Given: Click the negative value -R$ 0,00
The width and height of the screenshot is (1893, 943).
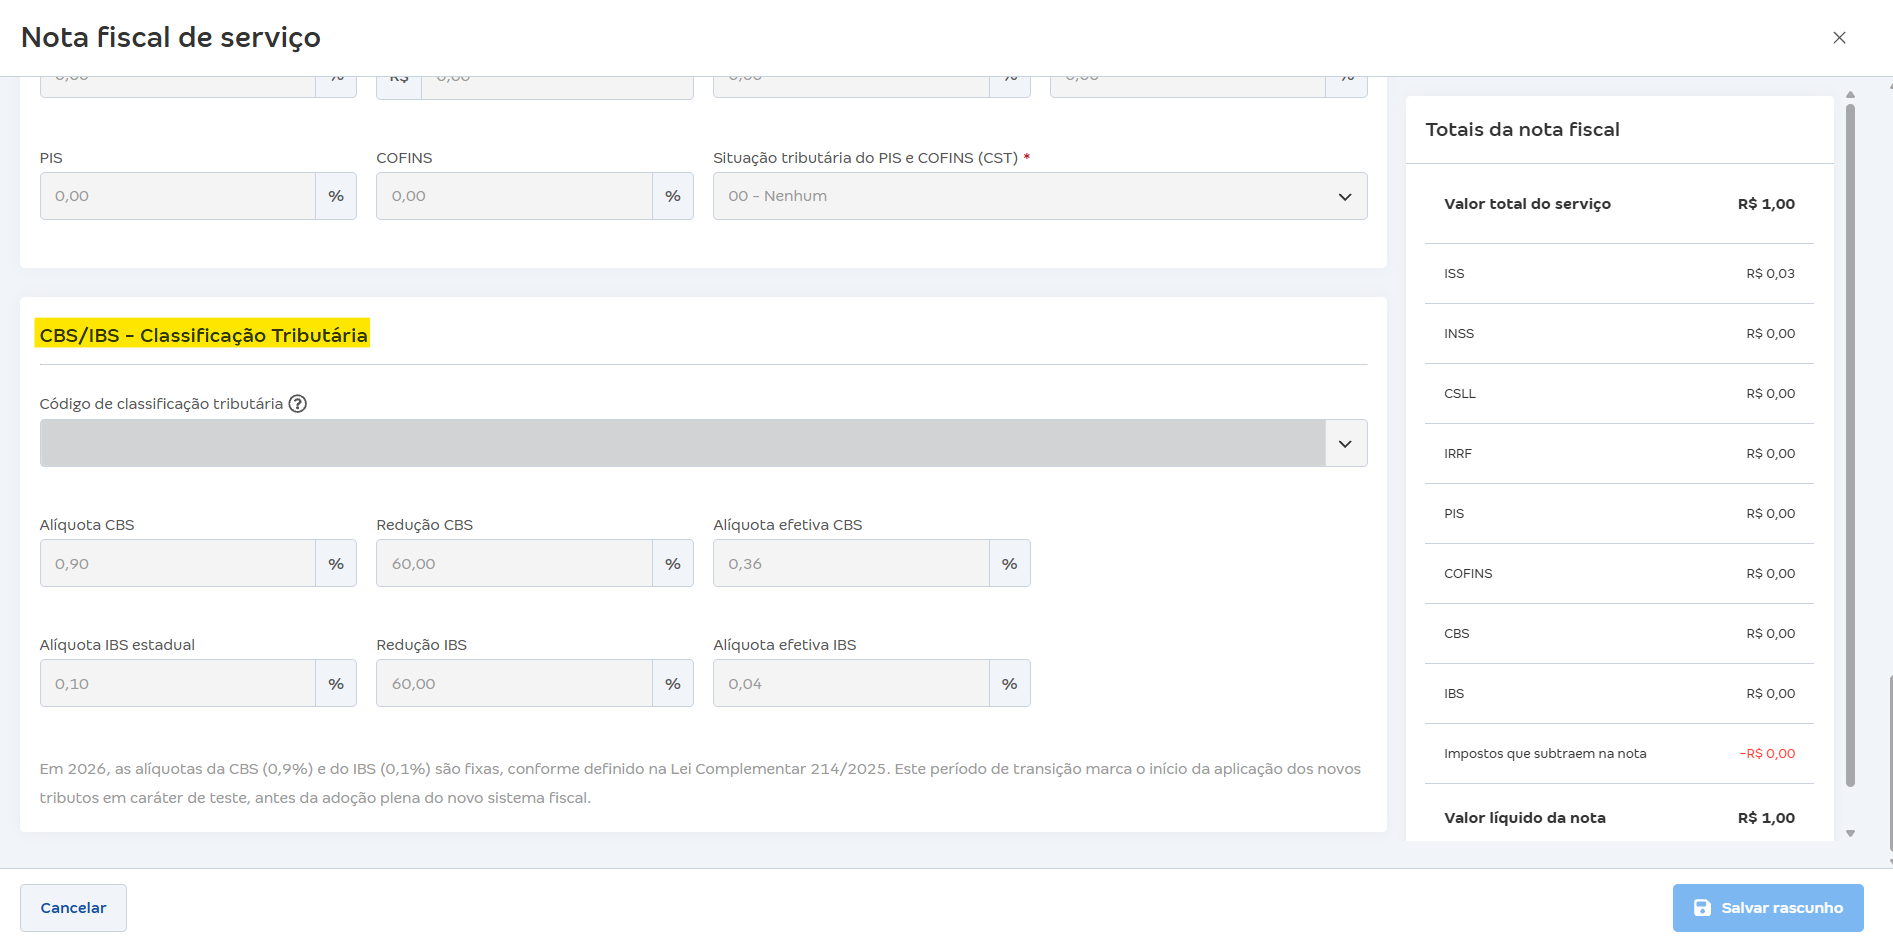Looking at the screenshot, I should click(x=1767, y=754).
